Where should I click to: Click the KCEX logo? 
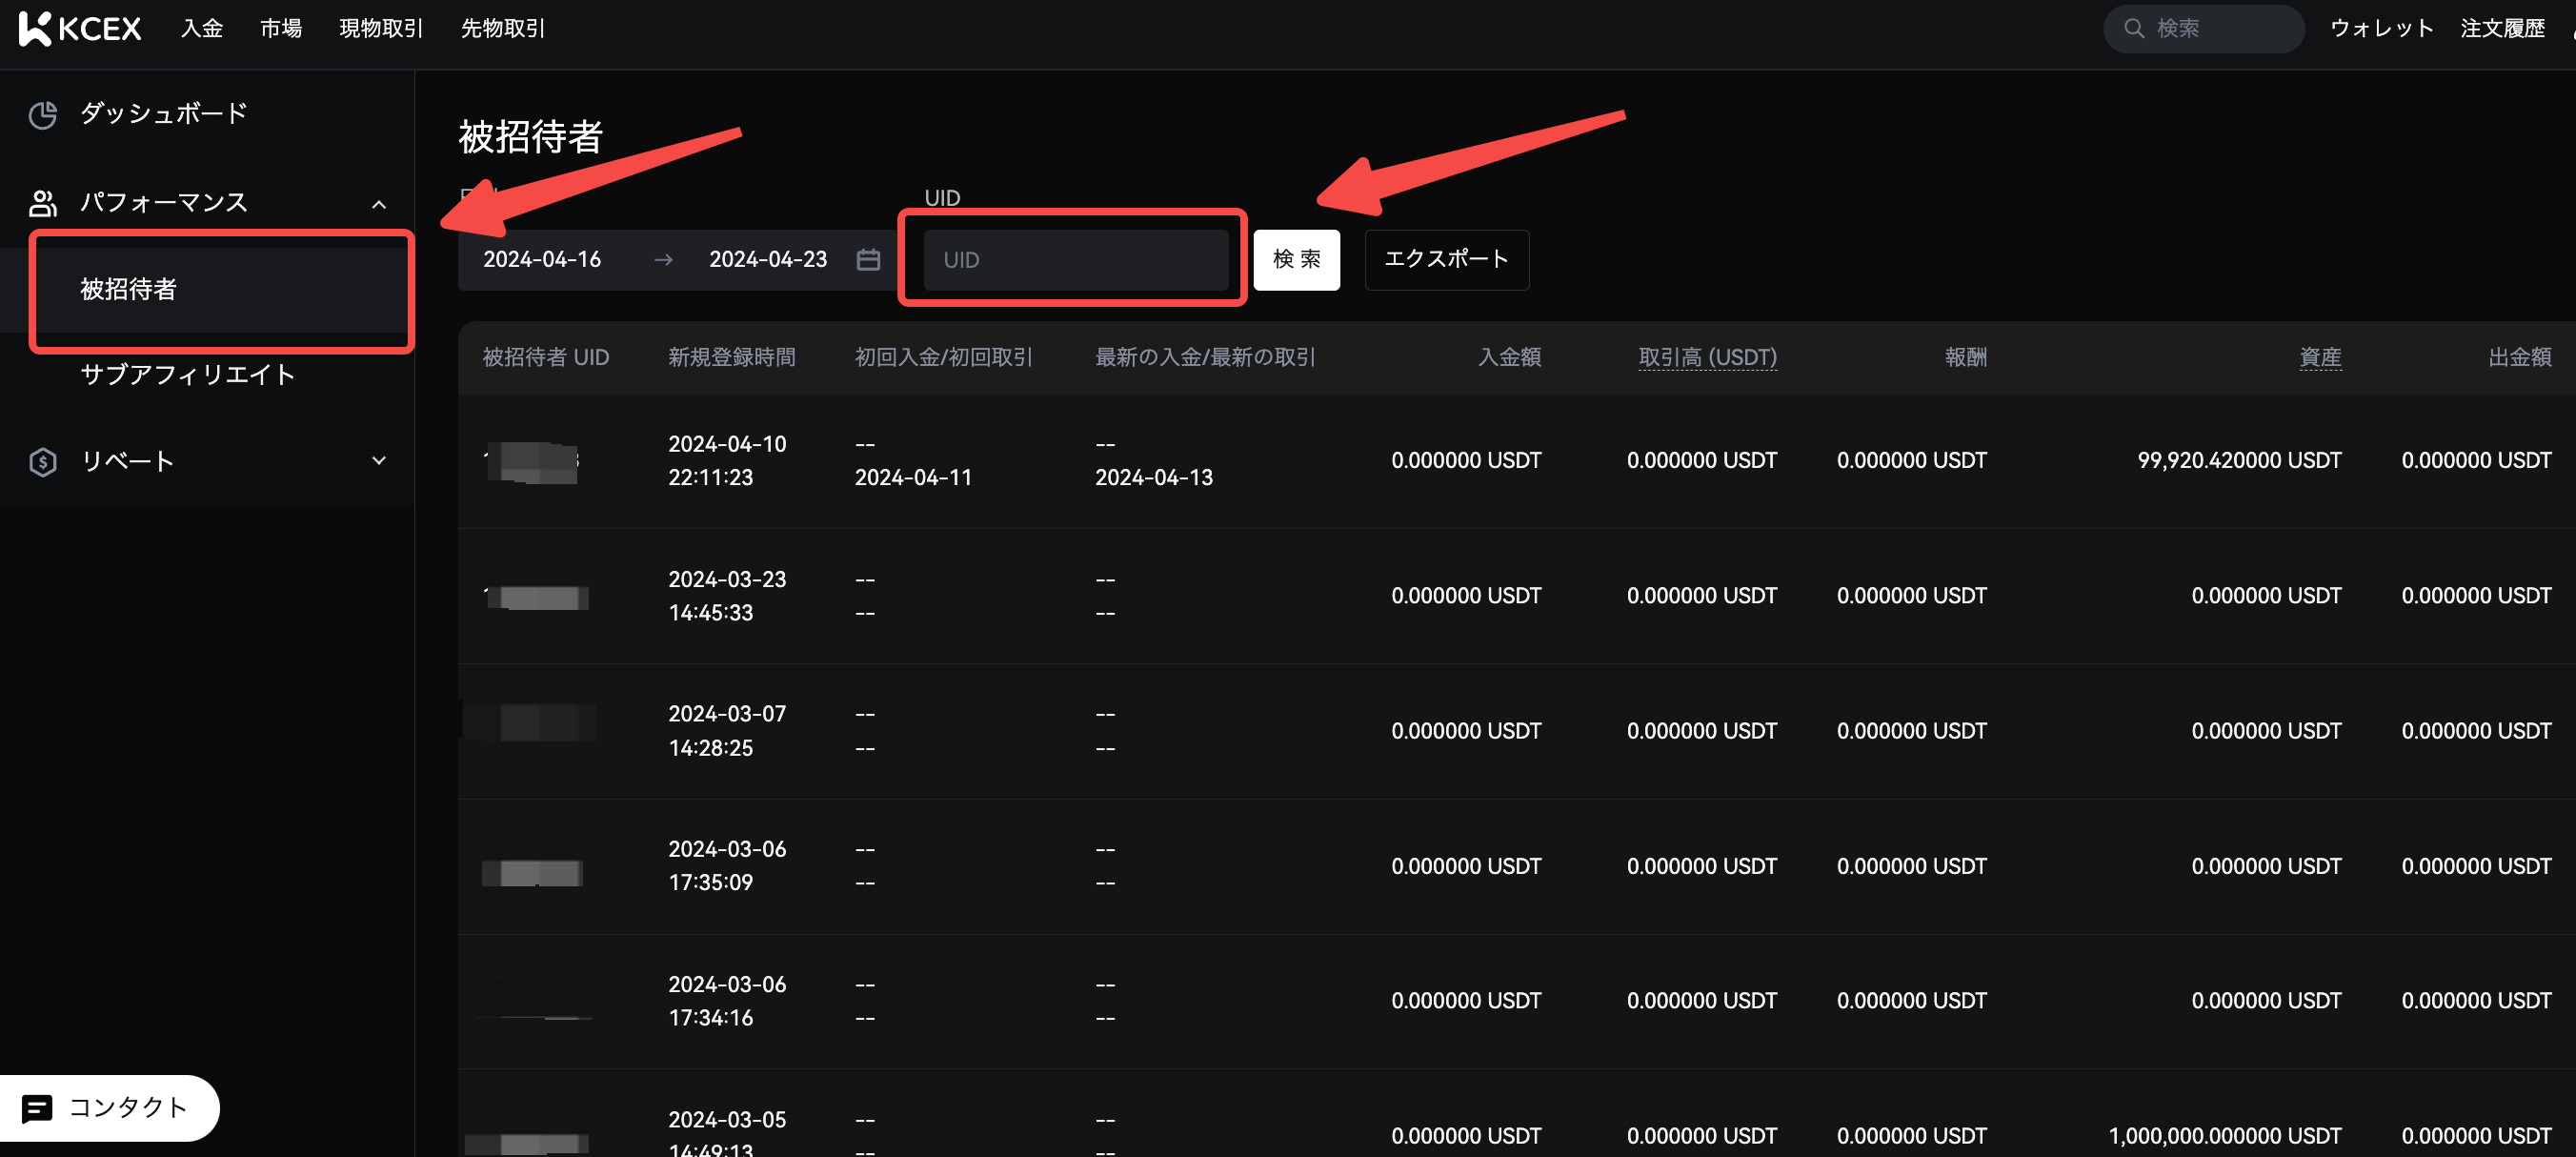coord(80,28)
